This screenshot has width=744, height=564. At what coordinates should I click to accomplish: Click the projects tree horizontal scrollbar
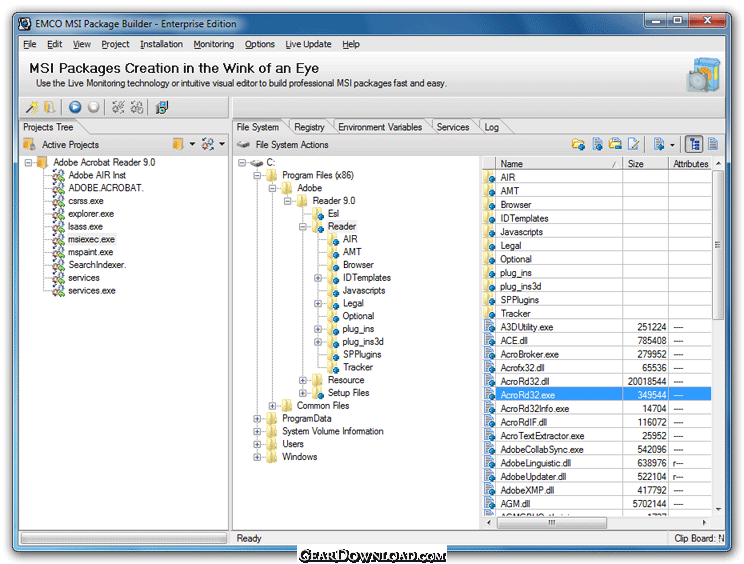coord(123,538)
